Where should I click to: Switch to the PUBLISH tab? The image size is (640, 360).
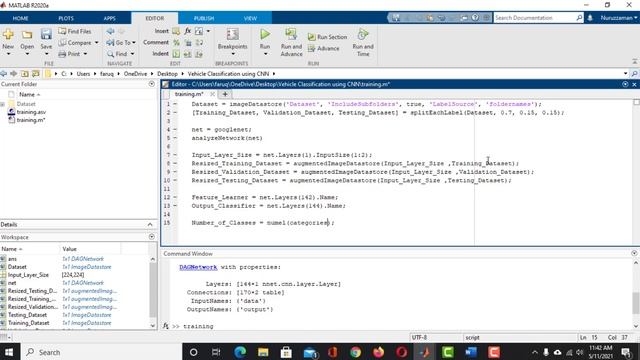pos(204,18)
